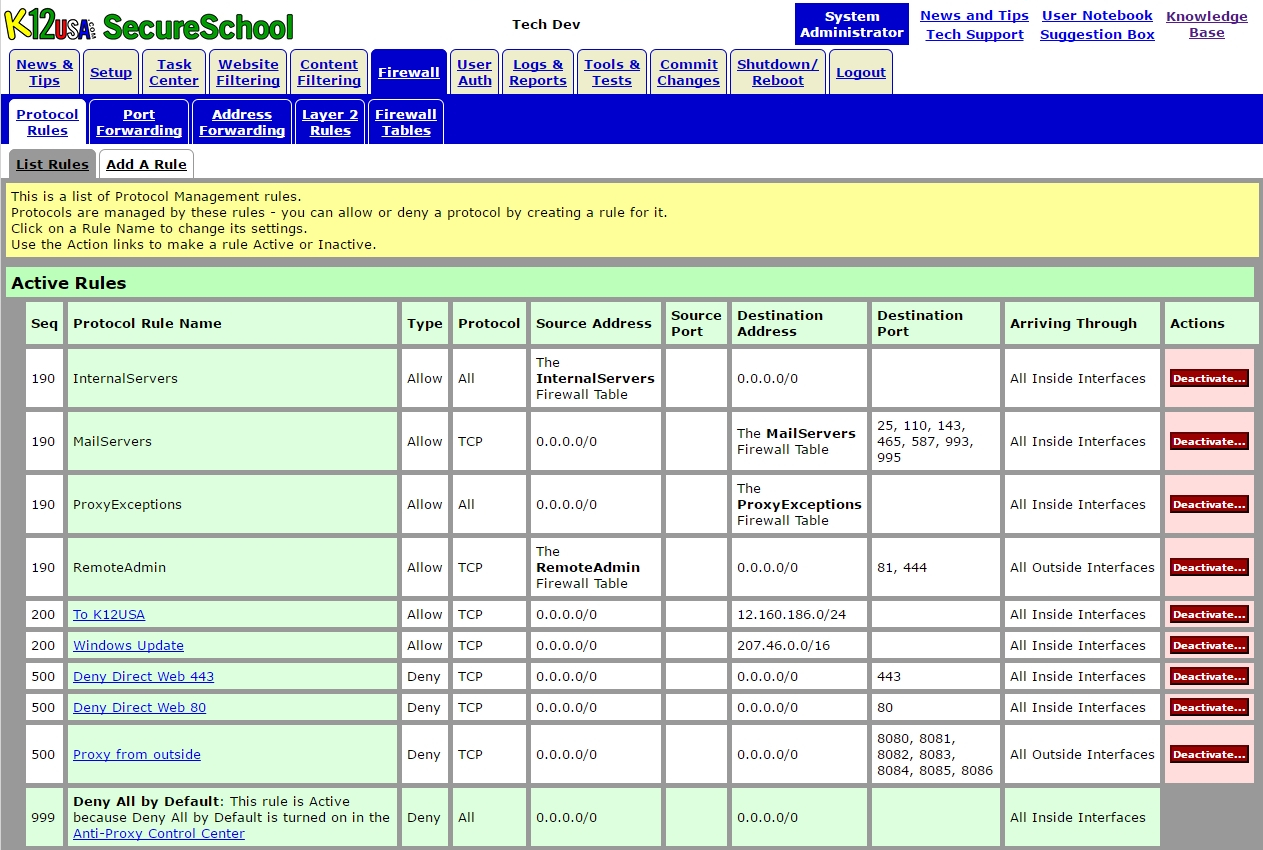Click the Tech Support link
The height and width of the screenshot is (850, 1263).
[x=974, y=34]
